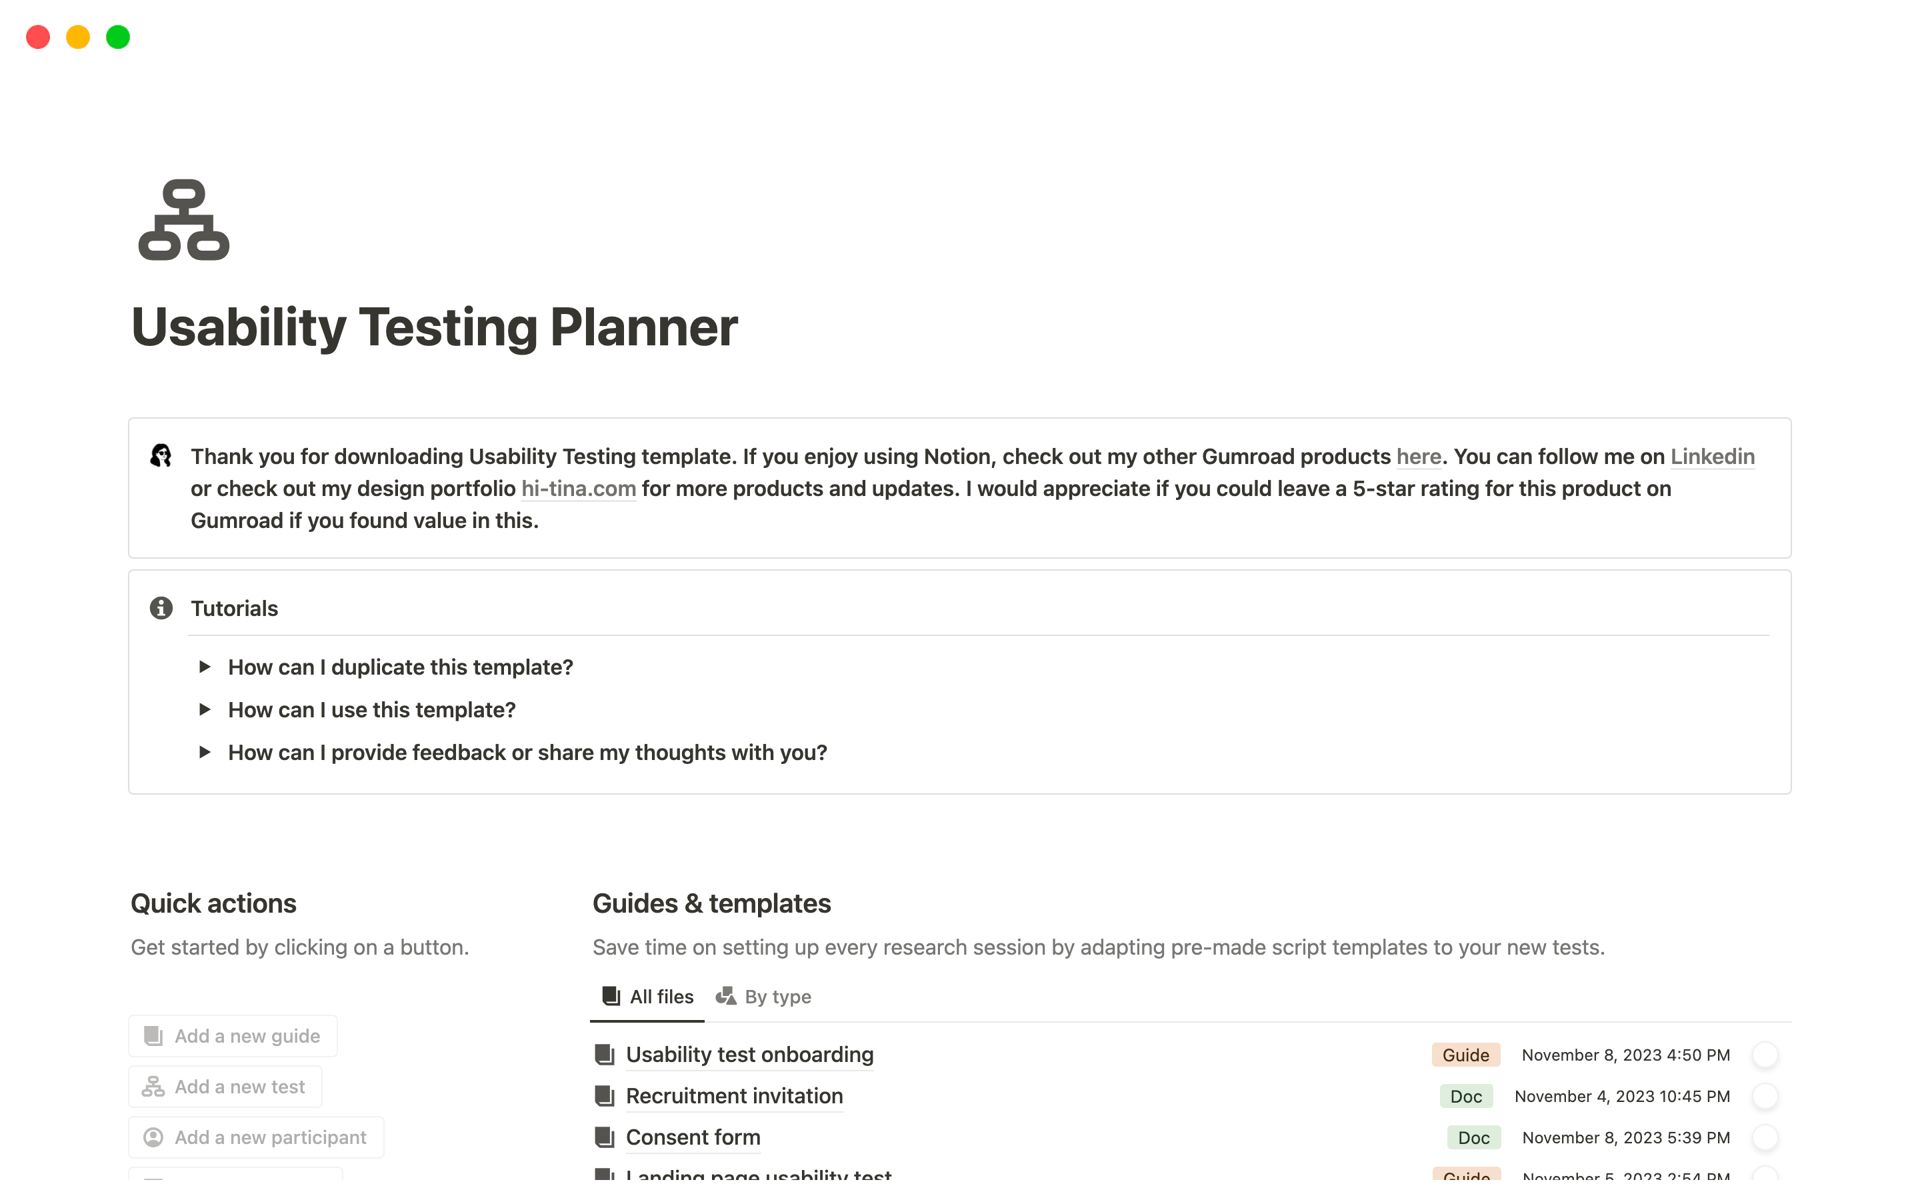The width and height of the screenshot is (1920, 1200).
Task: Click the document icon next to Consent form
Action: [x=604, y=1136]
